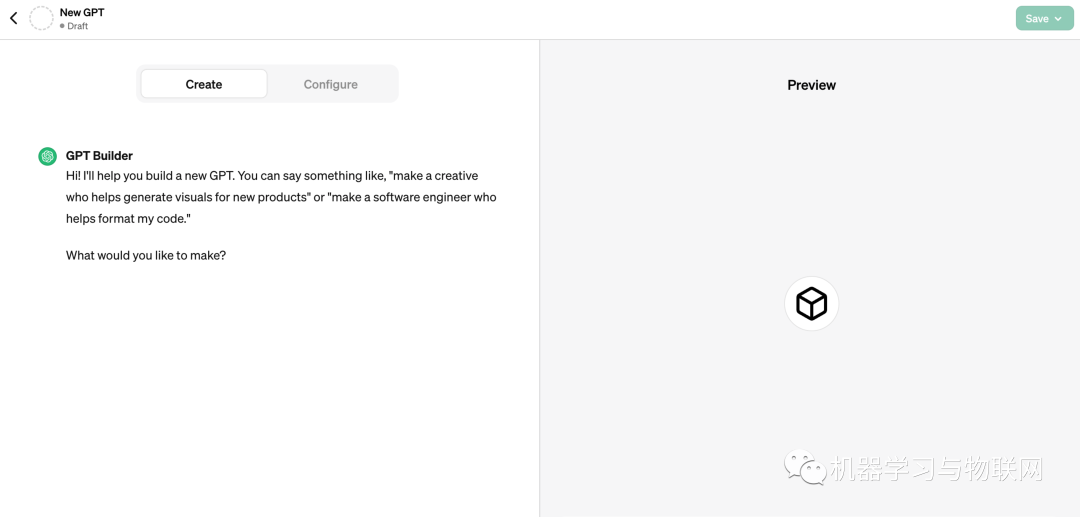Click the green GPT Builder avatar logo
Image resolution: width=1080 pixels, height=517 pixels.
[x=47, y=156]
